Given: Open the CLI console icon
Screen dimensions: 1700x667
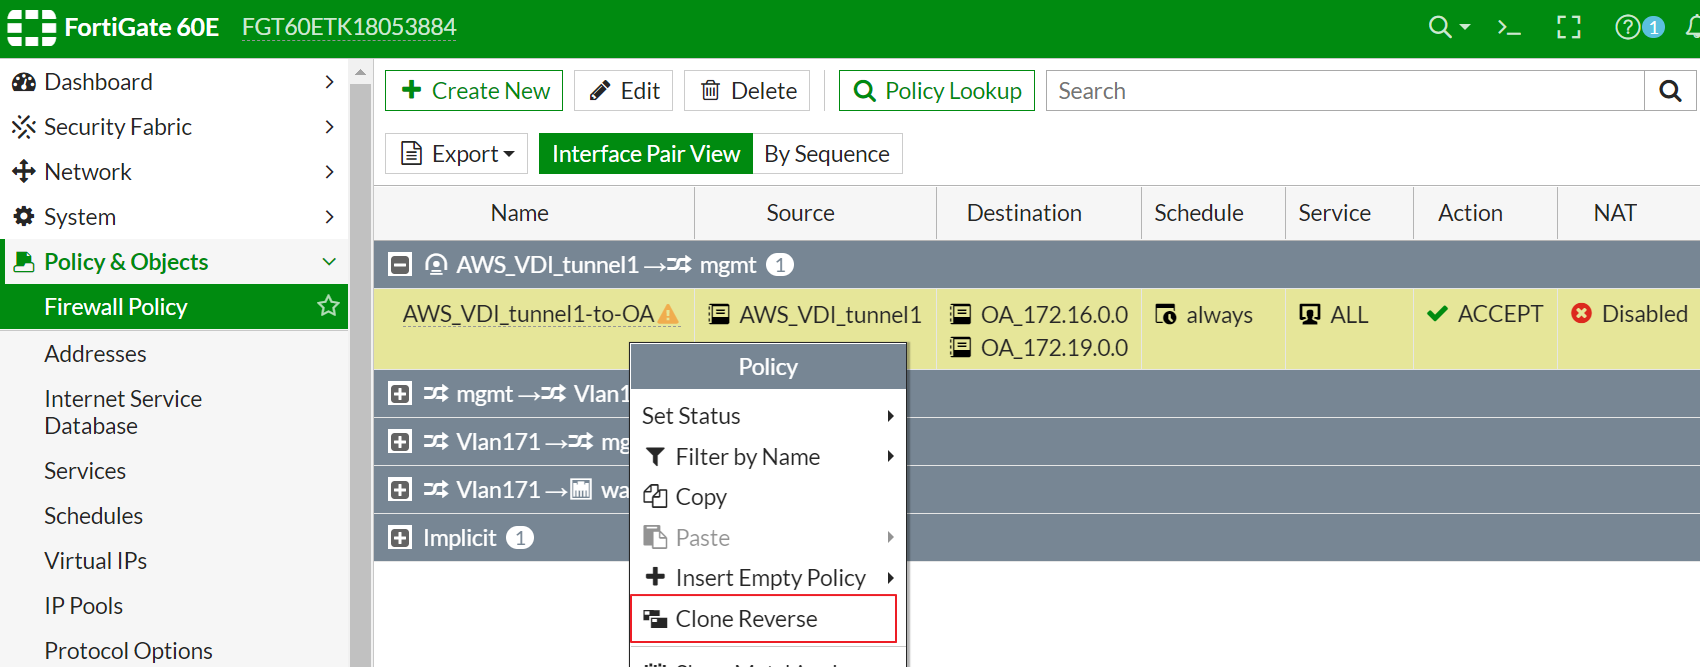Looking at the screenshot, I should pos(1508,27).
